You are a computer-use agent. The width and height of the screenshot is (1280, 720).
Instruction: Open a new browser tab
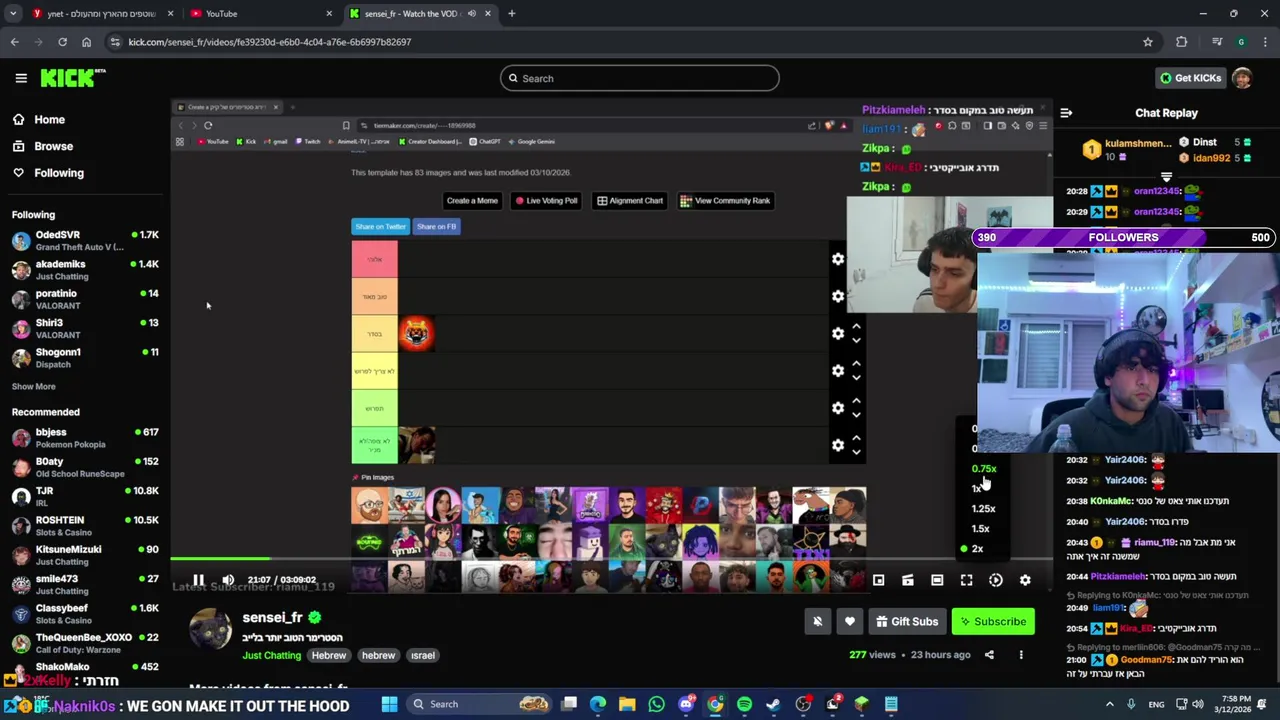point(511,14)
